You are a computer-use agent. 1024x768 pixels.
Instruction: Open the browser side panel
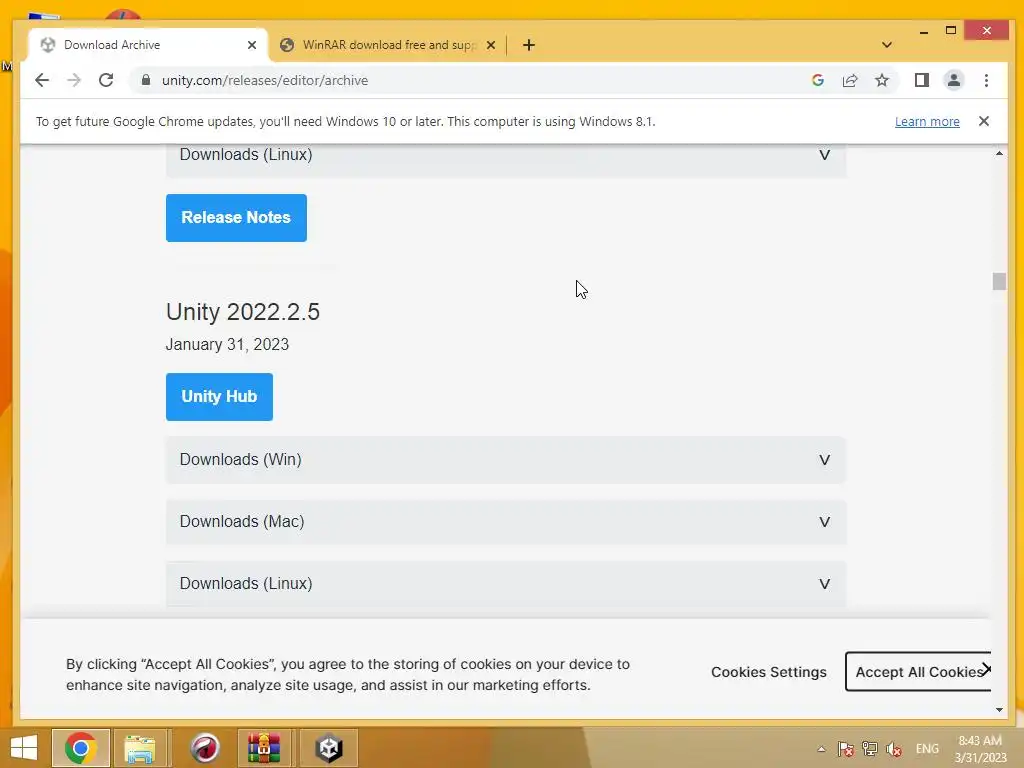click(921, 80)
